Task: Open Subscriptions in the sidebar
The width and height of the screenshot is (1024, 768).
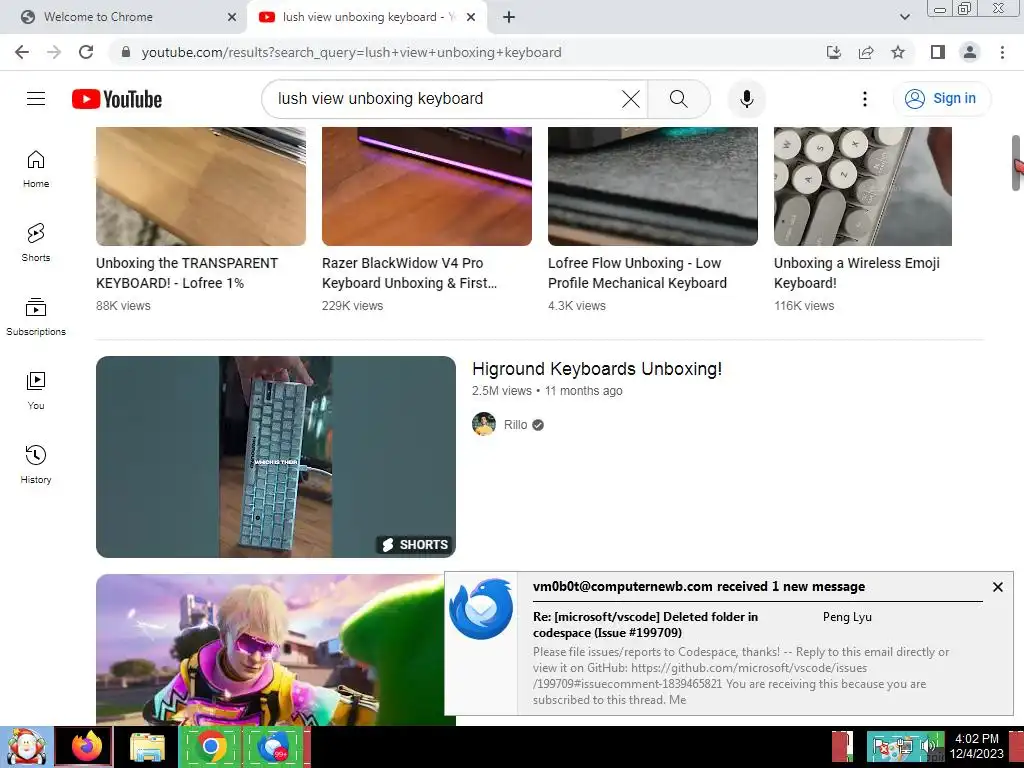Action: coord(36,317)
